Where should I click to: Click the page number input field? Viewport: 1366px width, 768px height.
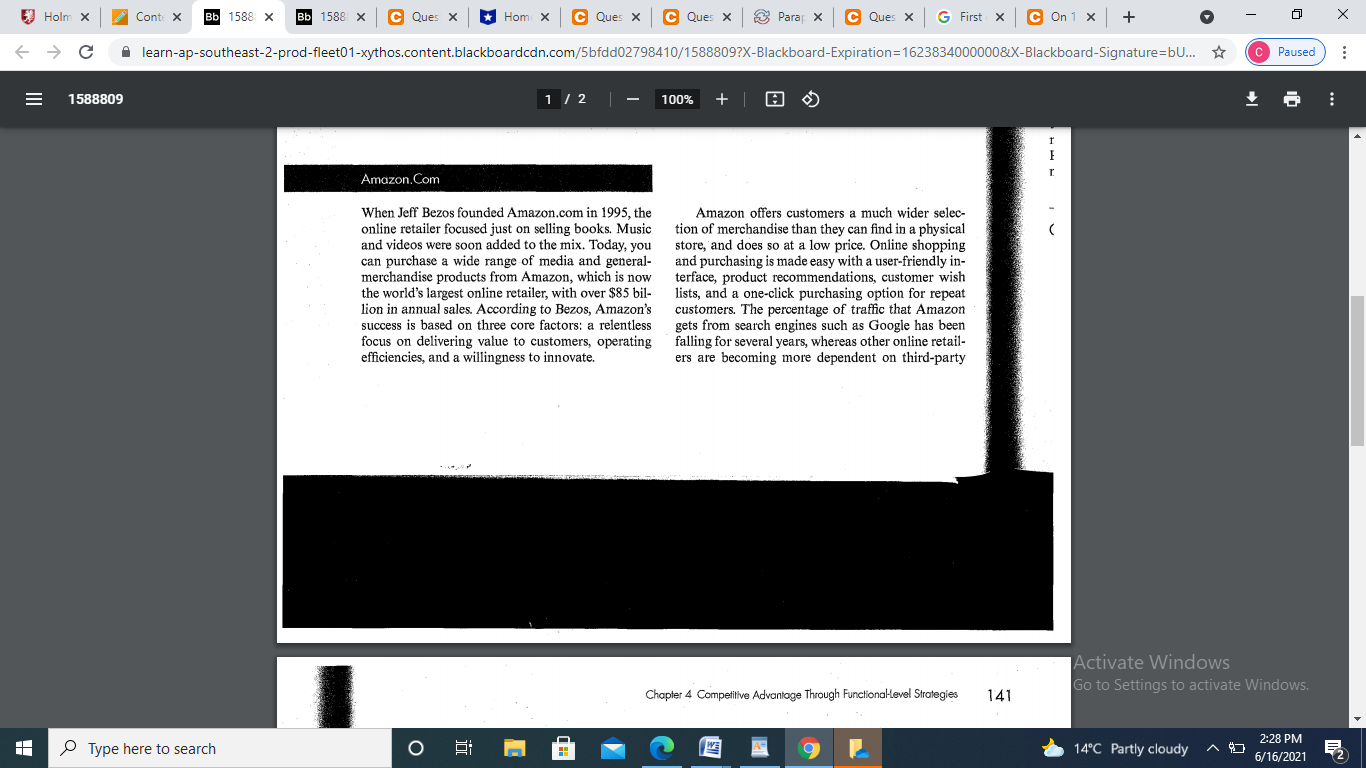tap(548, 99)
